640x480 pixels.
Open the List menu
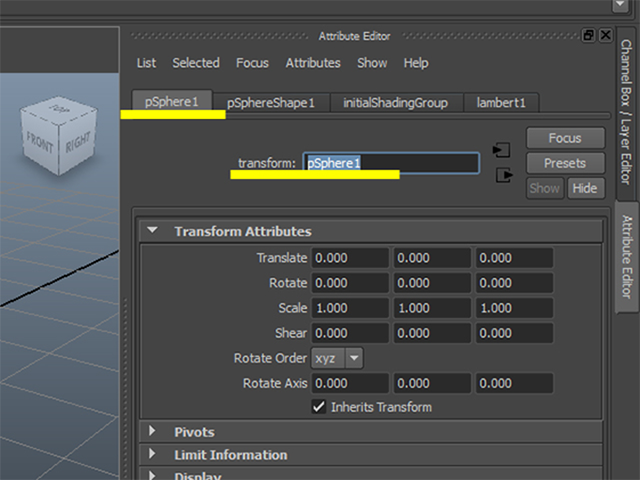[x=146, y=63]
